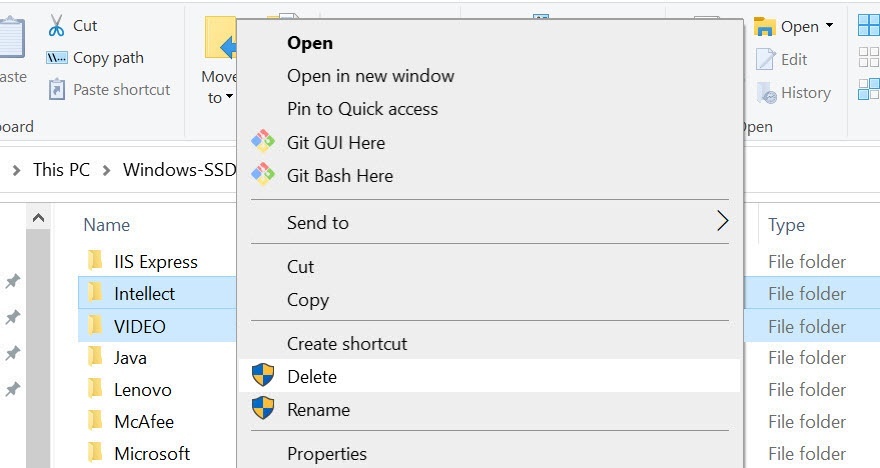Viewport: 880px width, 468px height.
Task: Click the shield icon beside Delete
Action: (263, 376)
